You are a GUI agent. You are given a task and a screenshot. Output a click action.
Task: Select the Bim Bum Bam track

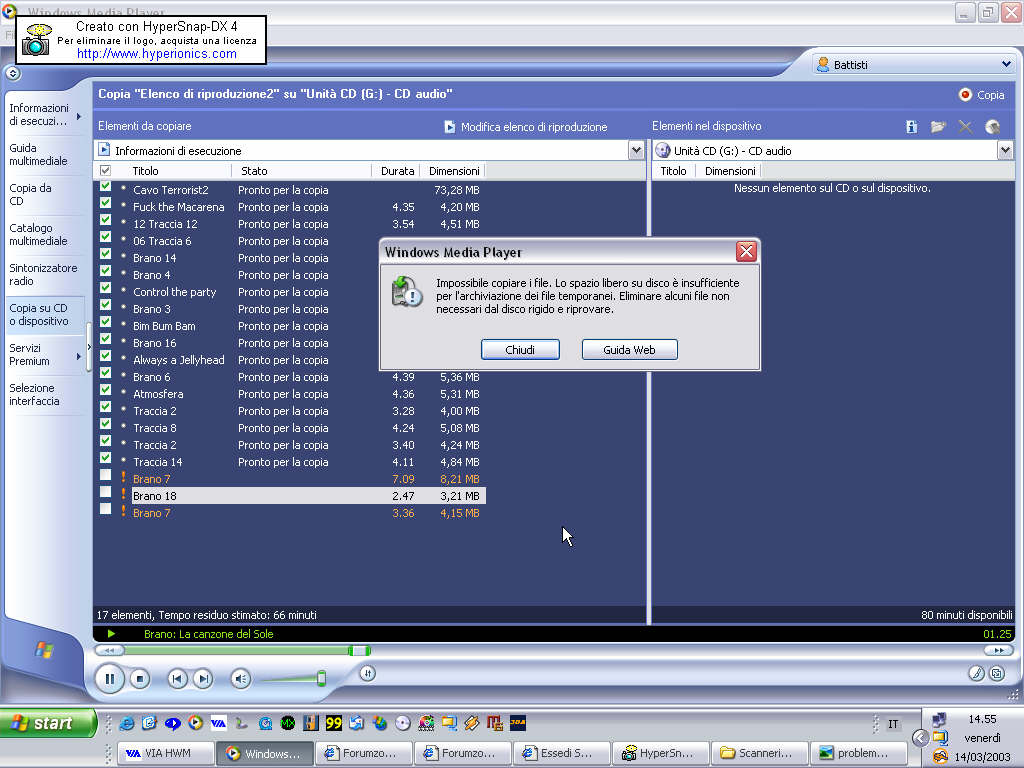(x=164, y=326)
